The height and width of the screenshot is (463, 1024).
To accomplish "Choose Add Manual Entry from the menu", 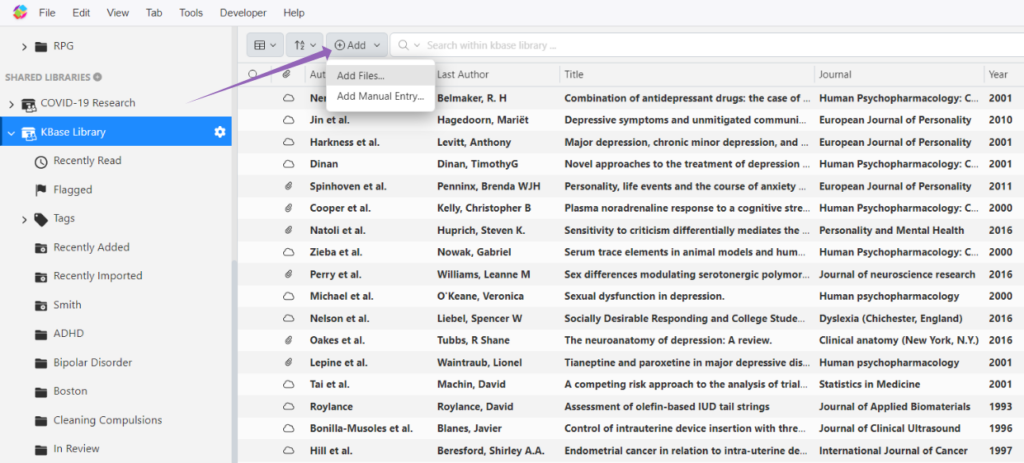I will (379, 96).
